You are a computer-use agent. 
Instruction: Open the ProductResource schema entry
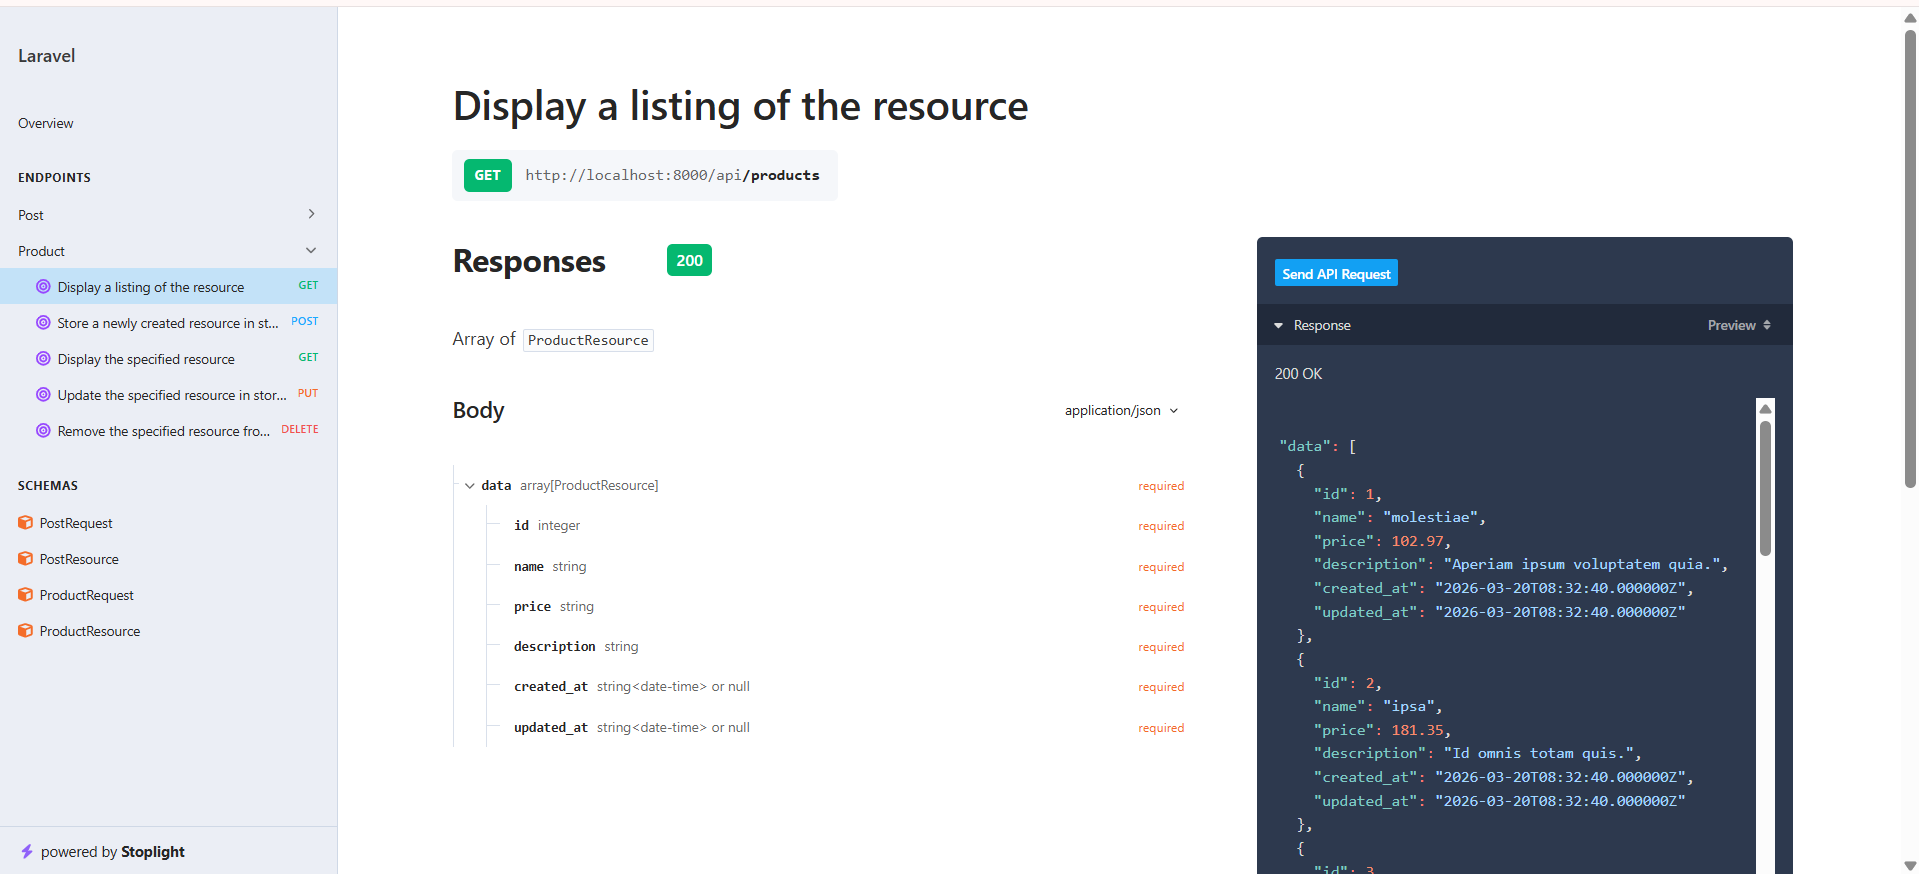point(89,631)
